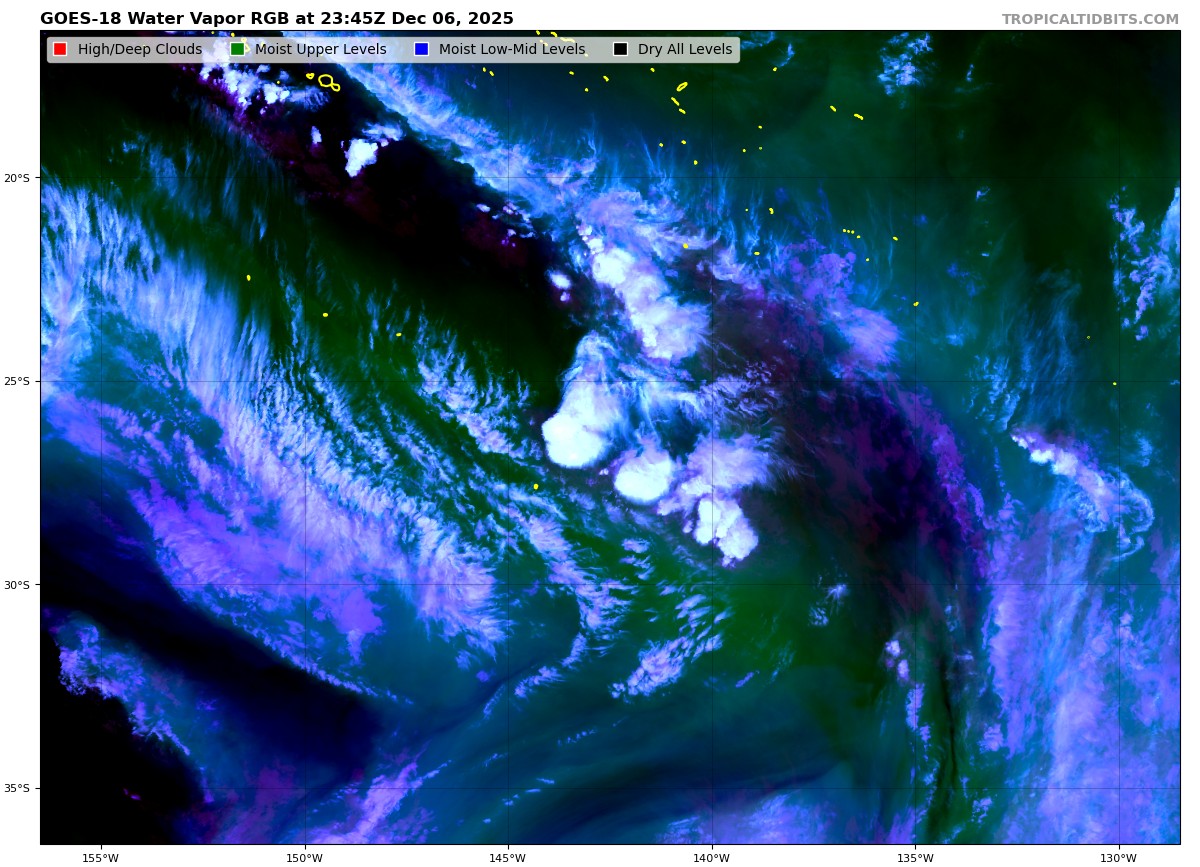Click the red High/Deep Clouds legend swatch
Viewport: 1200px width, 867px height.
[60, 49]
